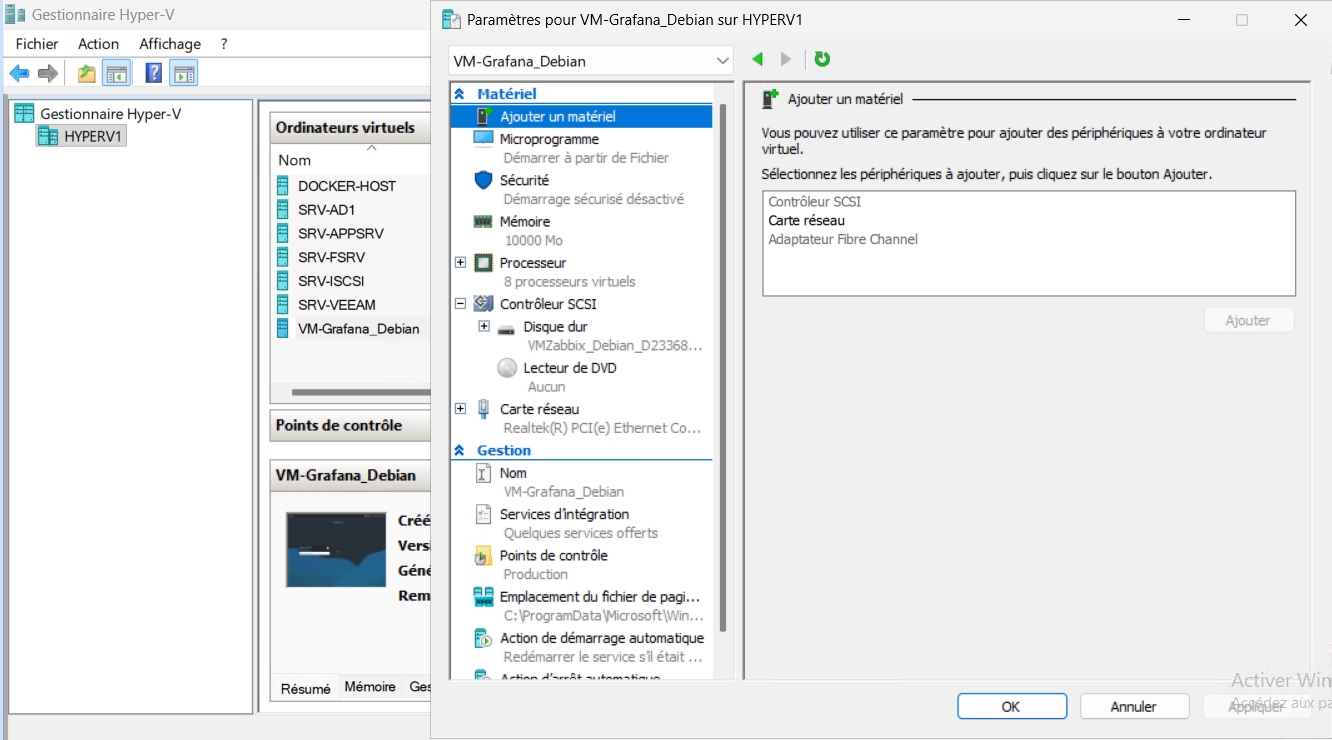Open the blue help question-mark toolbar icon

click(x=154, y=73)
